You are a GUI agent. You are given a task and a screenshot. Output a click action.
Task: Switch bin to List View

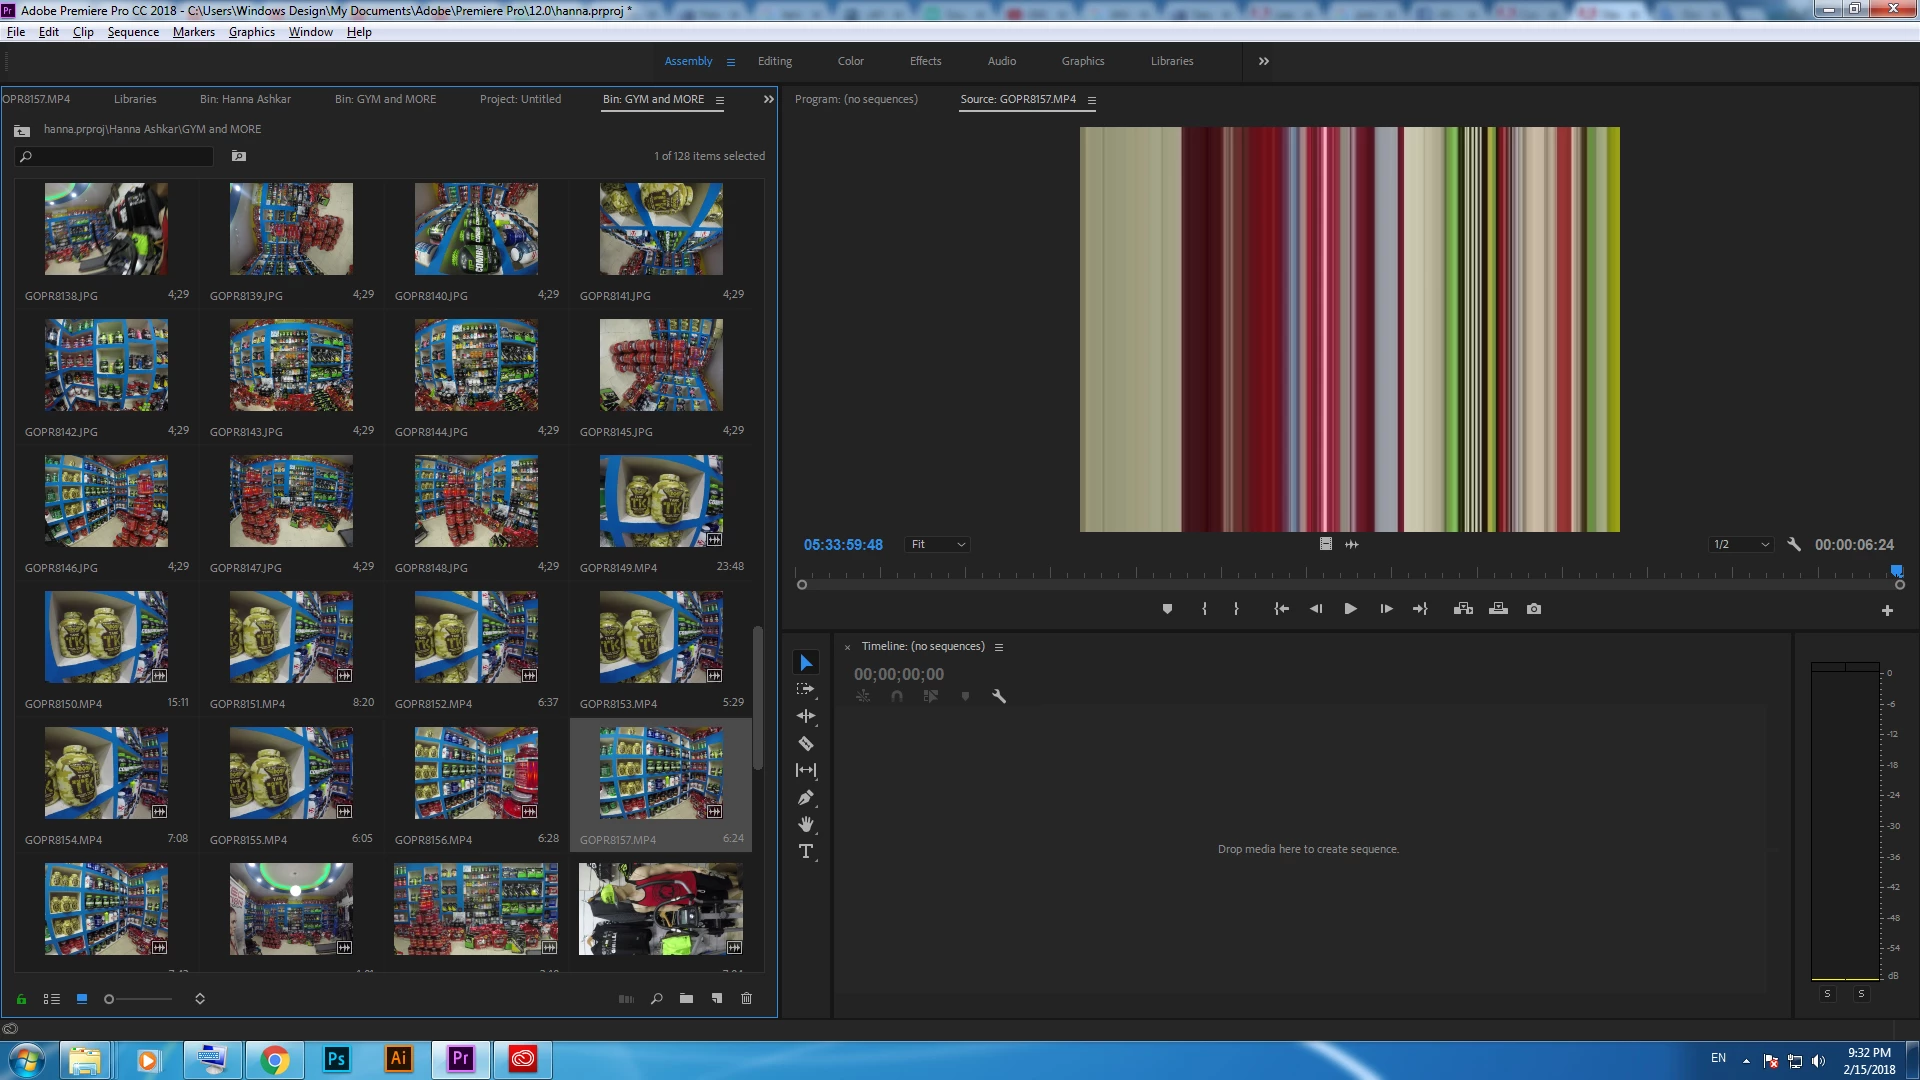coord(52,999)
